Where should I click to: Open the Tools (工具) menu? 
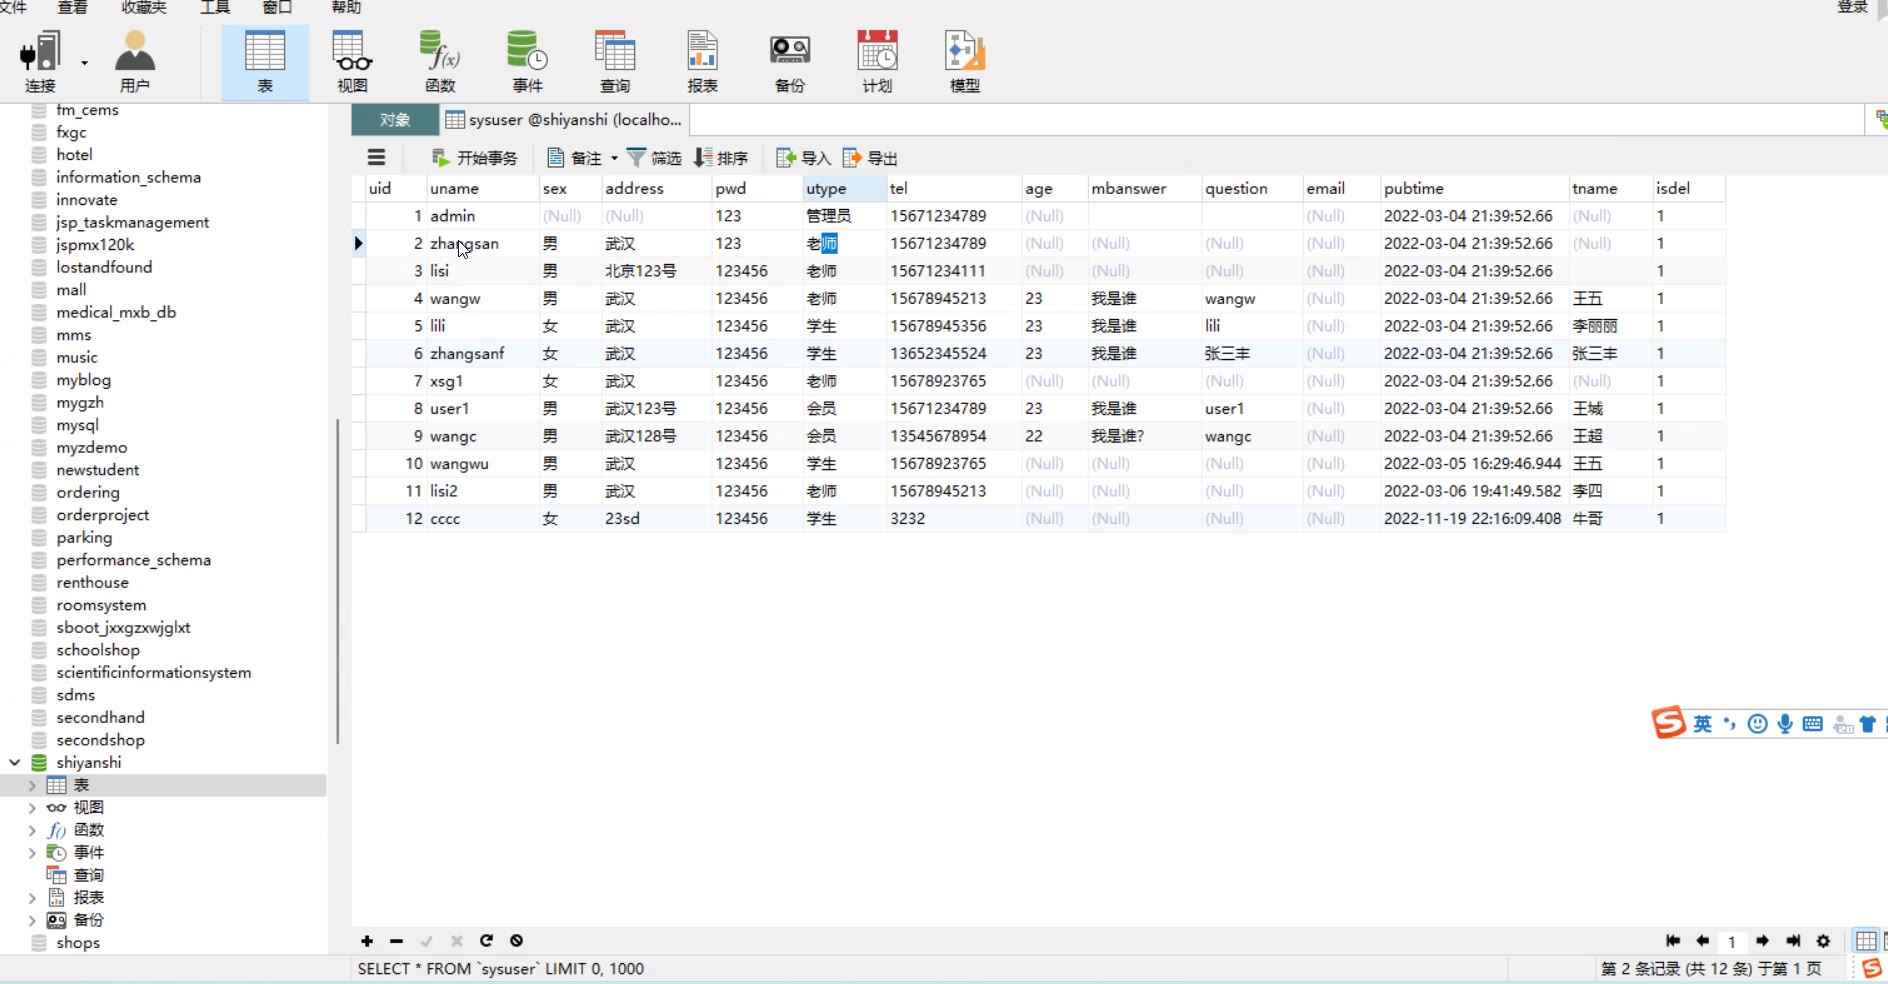[215, 8]
